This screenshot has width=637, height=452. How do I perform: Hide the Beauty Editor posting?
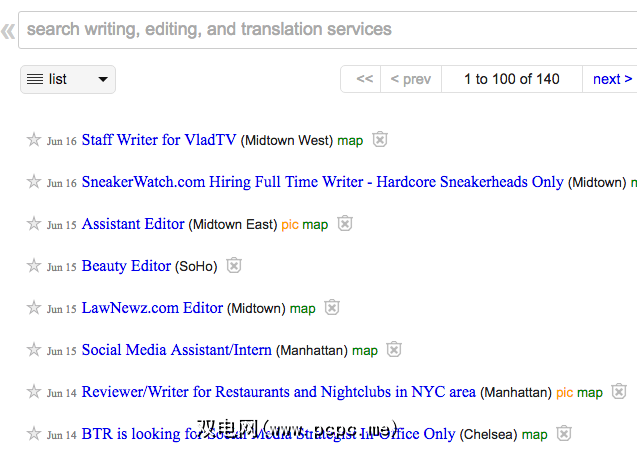[x=234, y=266]
